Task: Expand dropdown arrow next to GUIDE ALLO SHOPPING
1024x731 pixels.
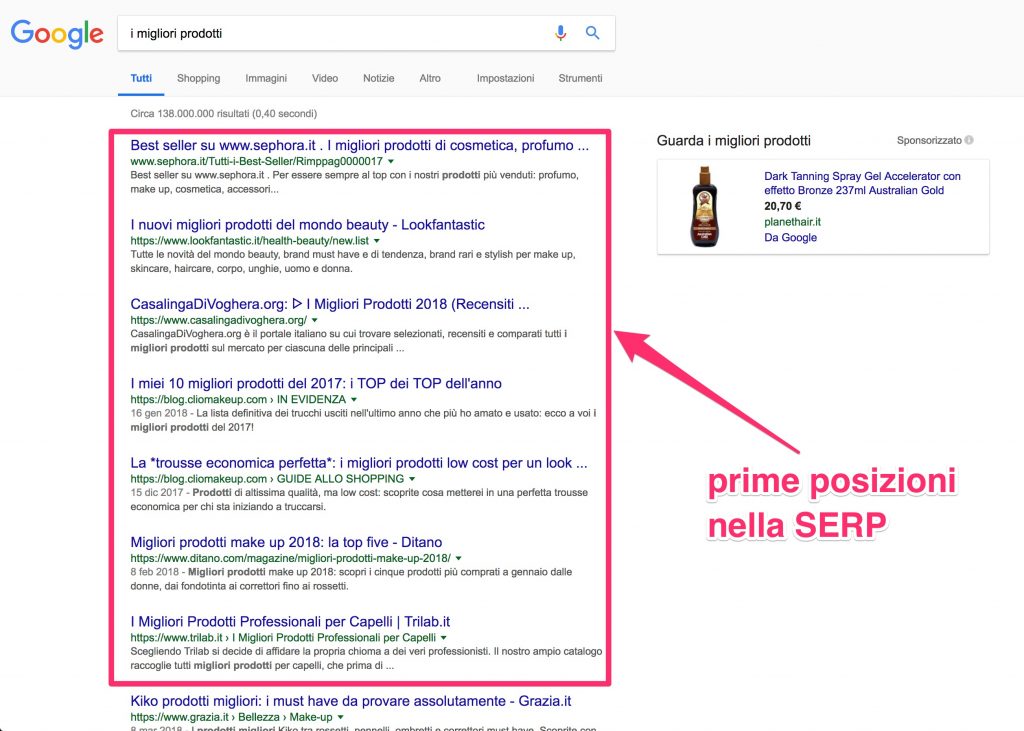Action: [412, 479]
